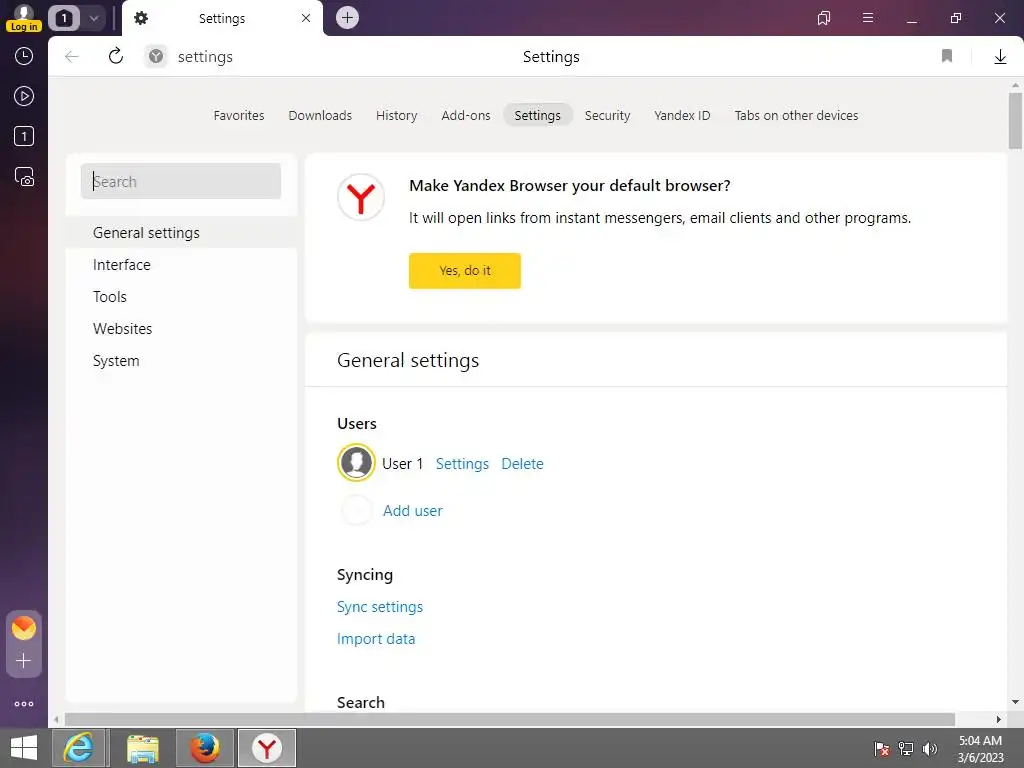Select Tools in the sidebar
This screenshot has width=1024, height=768.
[181, 296]
